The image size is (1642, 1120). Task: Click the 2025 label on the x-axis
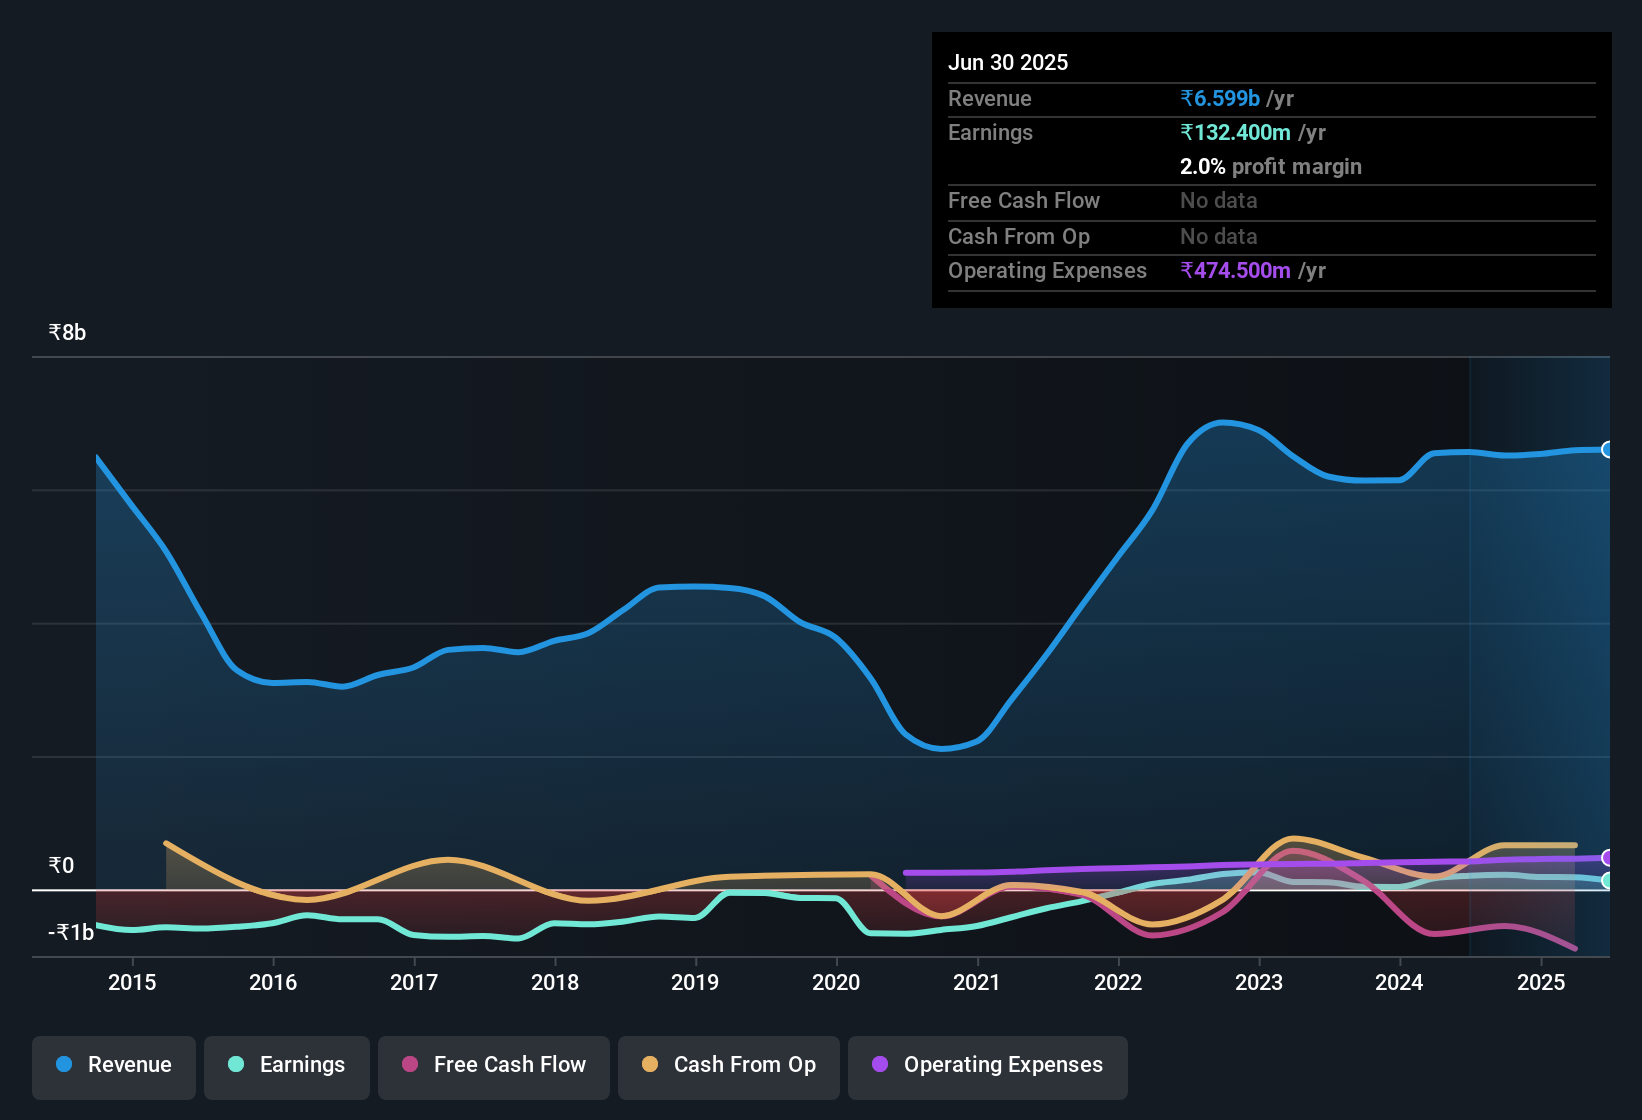pyautogui.click(x=1542, y=983)
